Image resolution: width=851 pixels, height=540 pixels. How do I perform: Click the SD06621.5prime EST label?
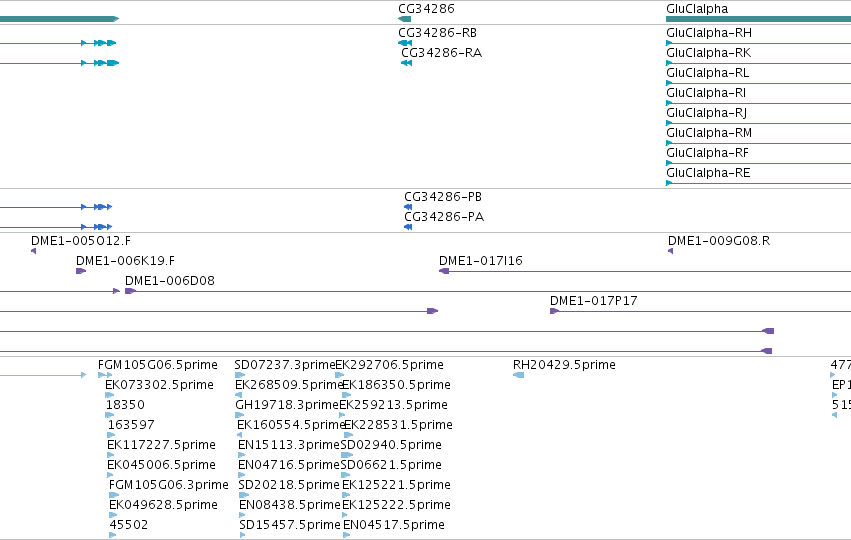coord(391,465)
